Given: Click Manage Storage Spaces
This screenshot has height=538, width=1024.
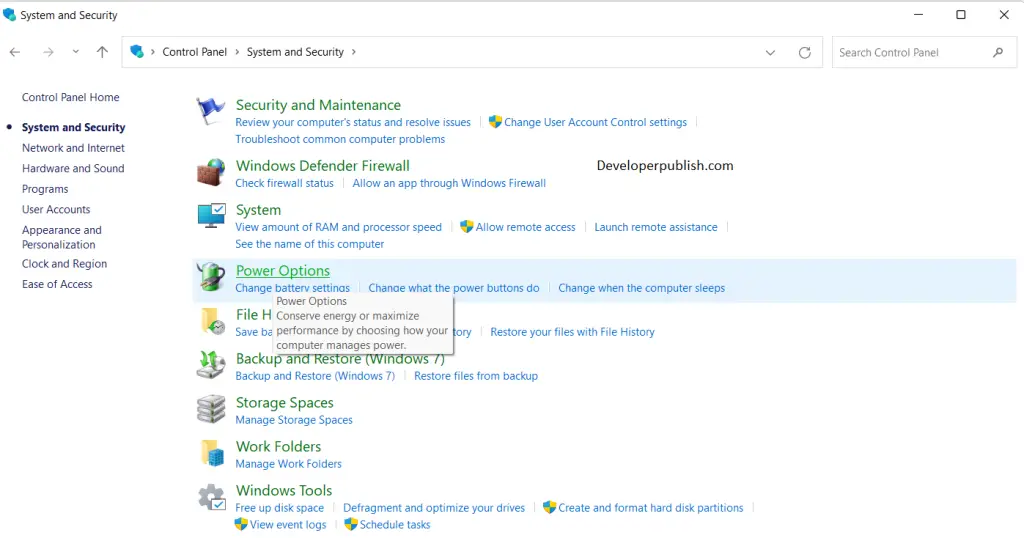Looking at the screenshot, I should pos(294,420).
